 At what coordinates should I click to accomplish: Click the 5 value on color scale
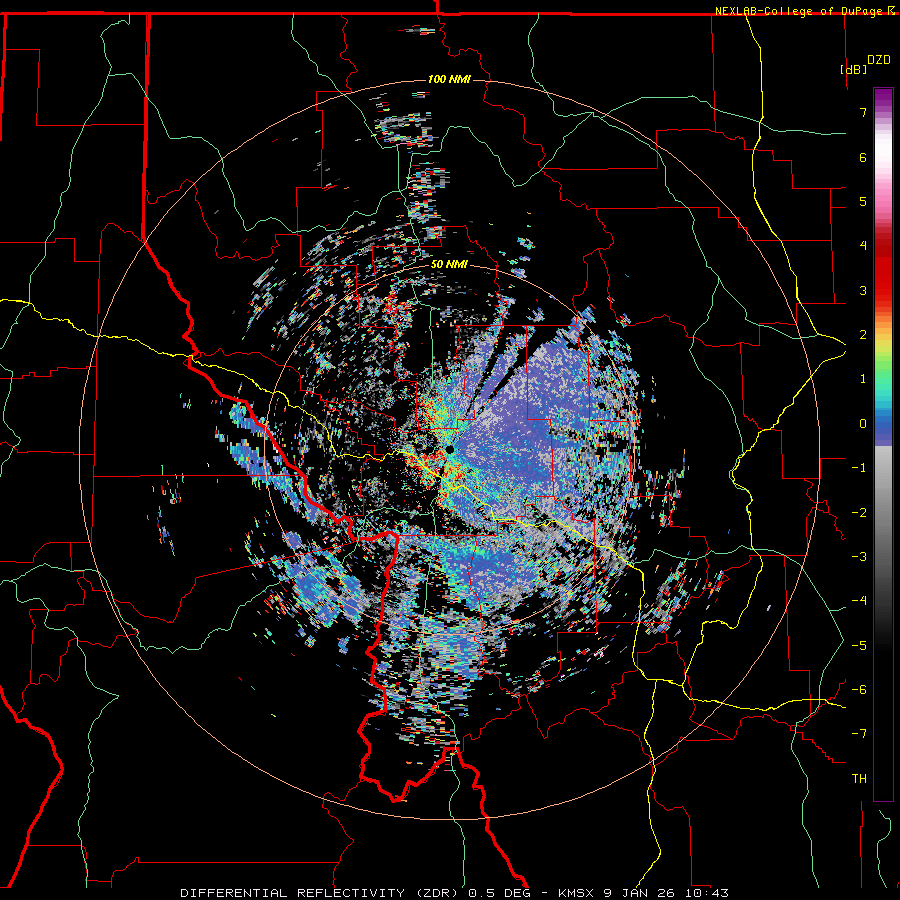coord(863,201)
